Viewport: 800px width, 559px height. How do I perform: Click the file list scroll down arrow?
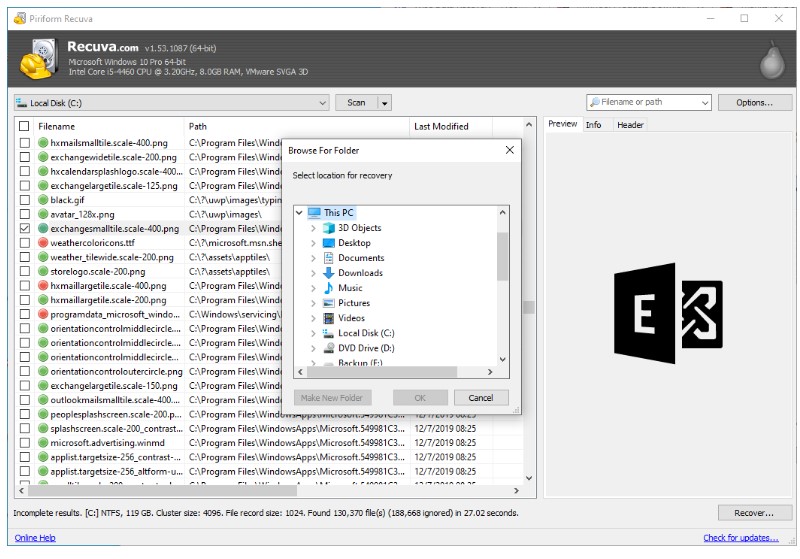click(529, 478)
